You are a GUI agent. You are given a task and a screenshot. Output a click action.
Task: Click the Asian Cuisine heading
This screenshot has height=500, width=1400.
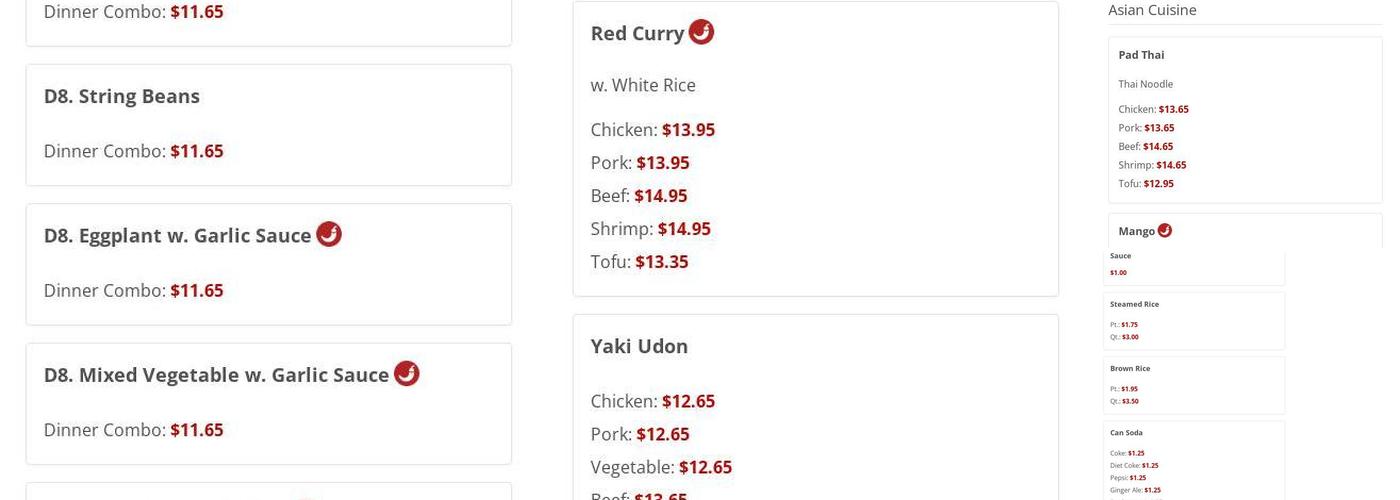1152,10
